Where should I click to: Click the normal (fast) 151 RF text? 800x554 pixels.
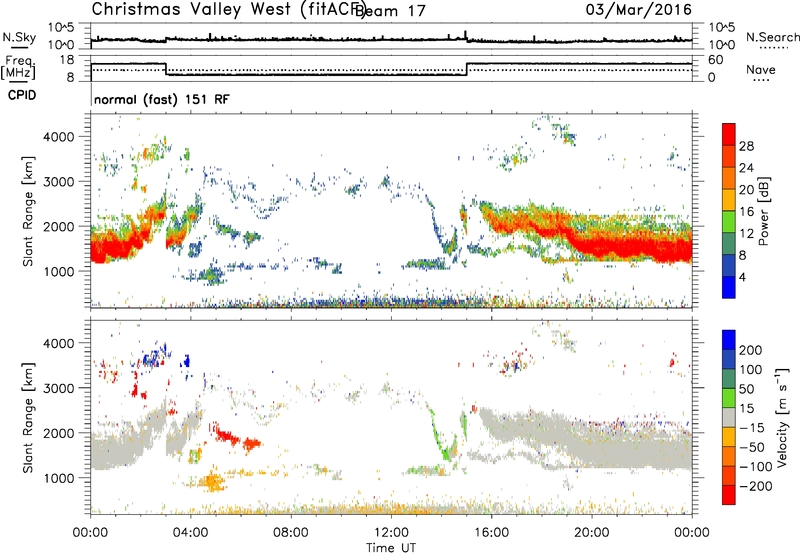pos(162,99)
